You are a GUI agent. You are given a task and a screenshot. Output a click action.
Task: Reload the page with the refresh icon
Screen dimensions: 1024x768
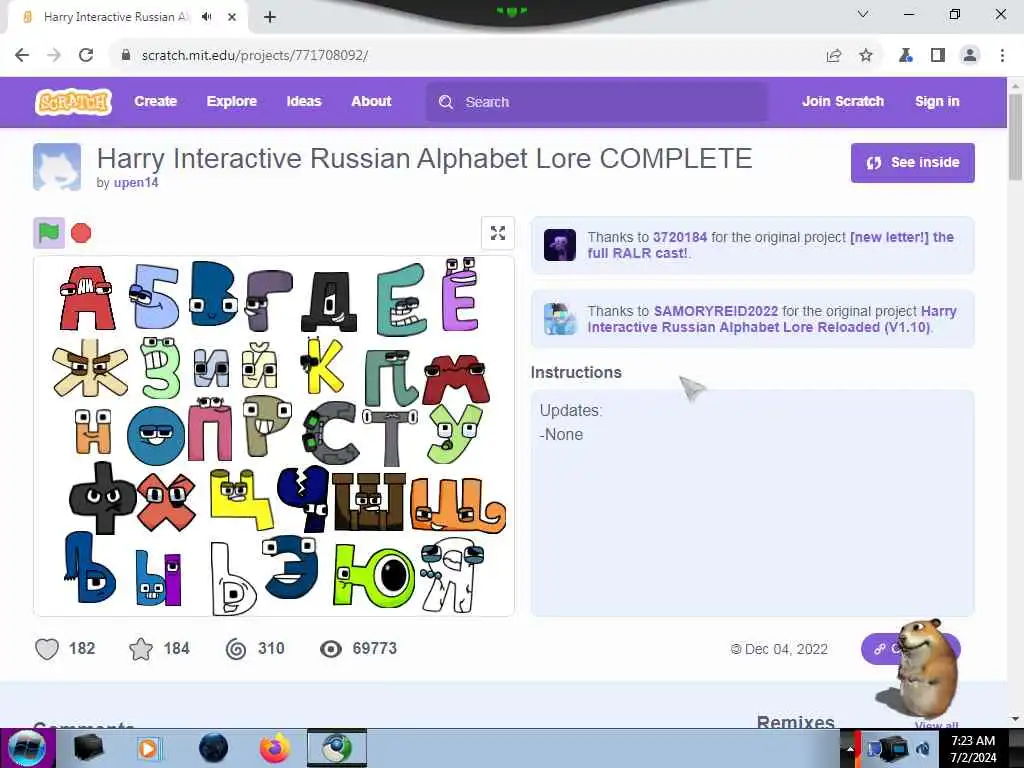(x=86, y=55)
